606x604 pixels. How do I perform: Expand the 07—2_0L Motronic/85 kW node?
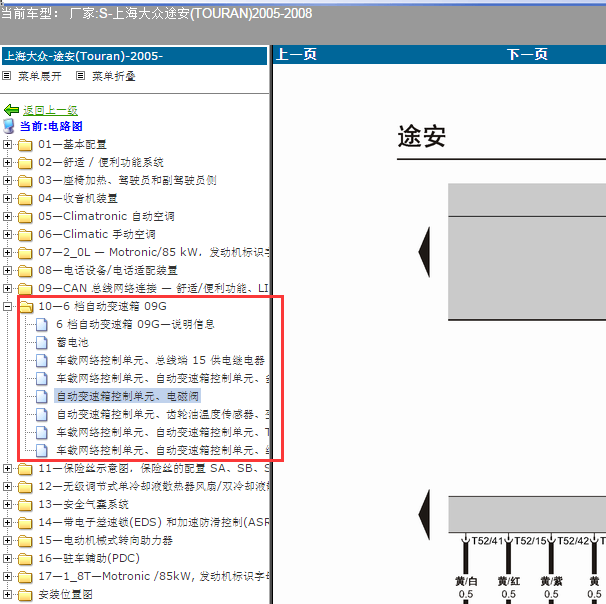(x=7, y=252)
